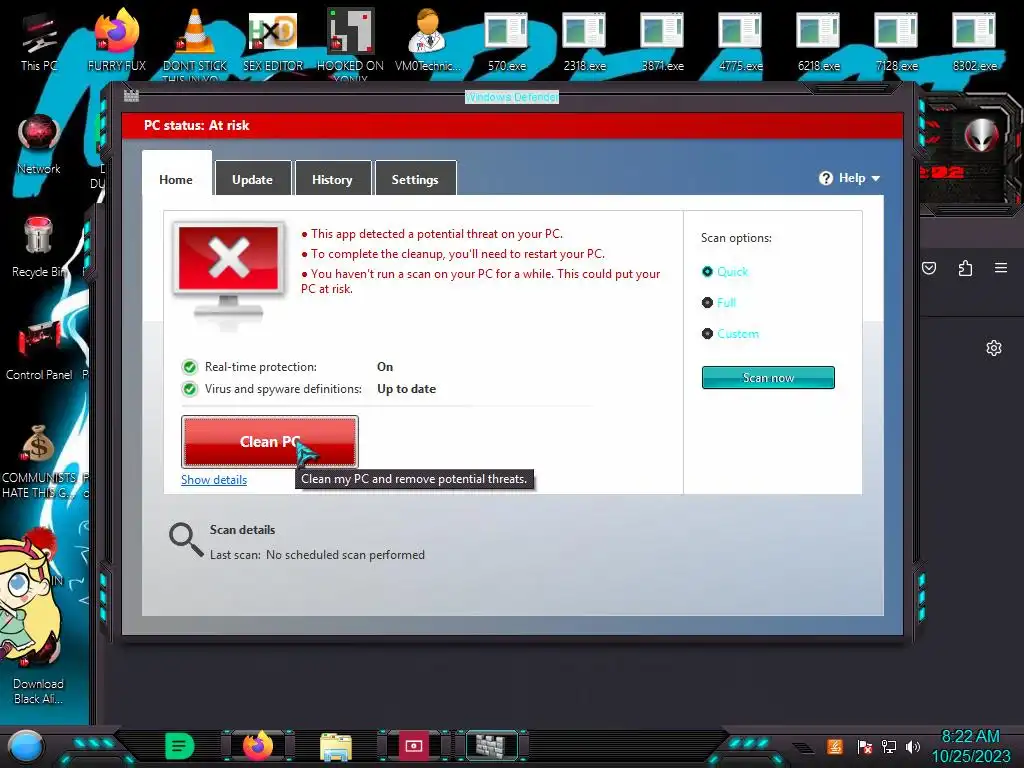Screen dimensions: 1024x768
Task: Click 'No scheduled scan performed' text
Action: (345, 554)
